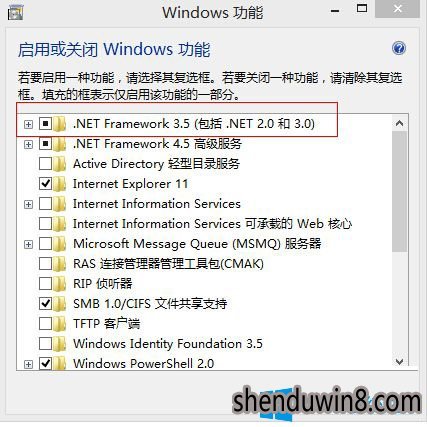Expand the Internet Information Services node

click(28, 204)
